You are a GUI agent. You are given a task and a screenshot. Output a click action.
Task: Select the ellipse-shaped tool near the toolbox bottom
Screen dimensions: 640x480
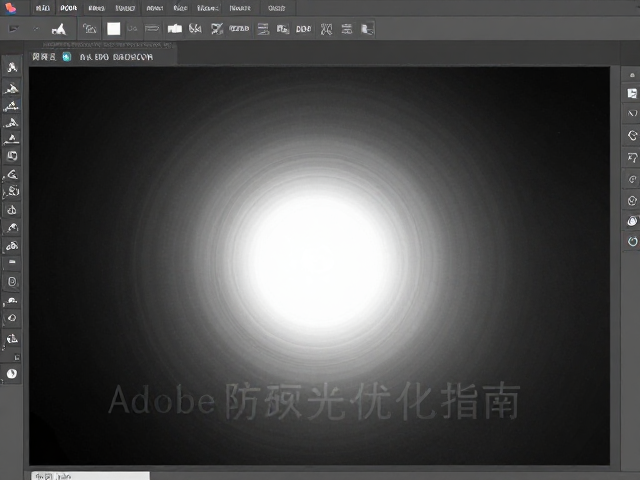12,318
